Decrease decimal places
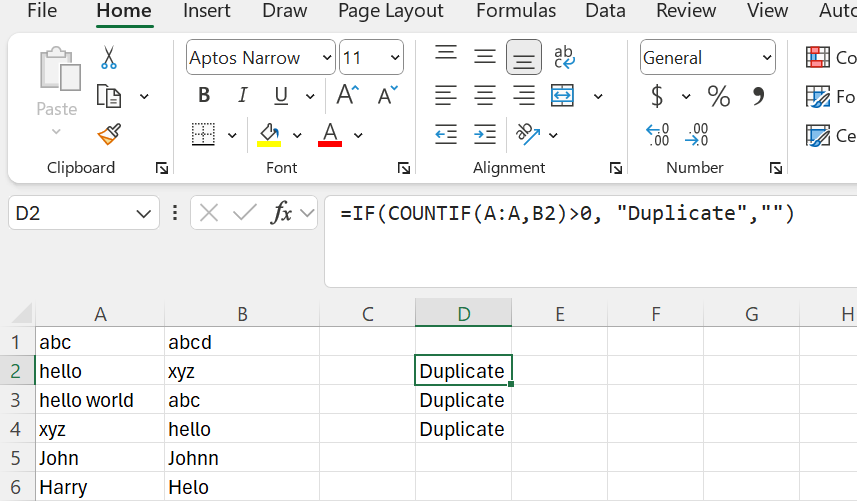This screenshot has height=501, width=857. [x=696, y=134]
